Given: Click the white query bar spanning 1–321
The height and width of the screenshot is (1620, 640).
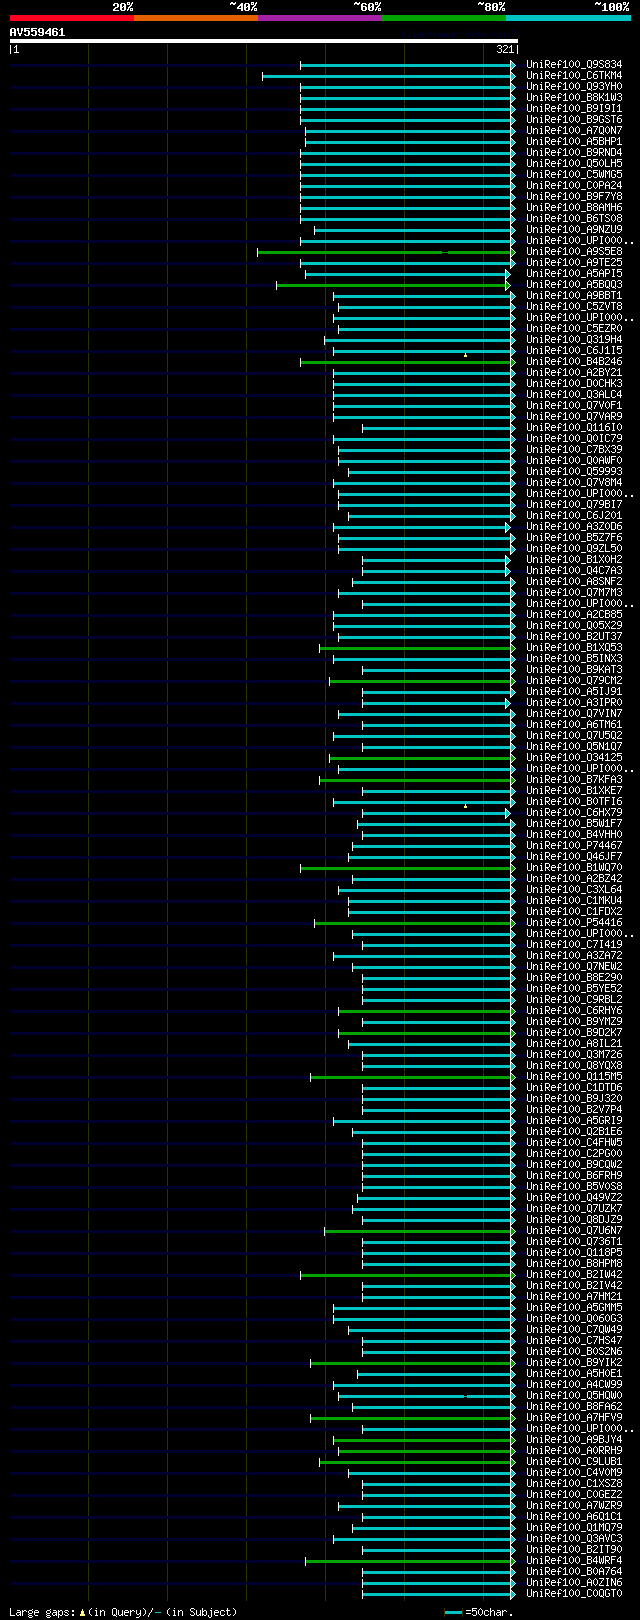Looking at the screenshot, I should click(x=263, y=41).
